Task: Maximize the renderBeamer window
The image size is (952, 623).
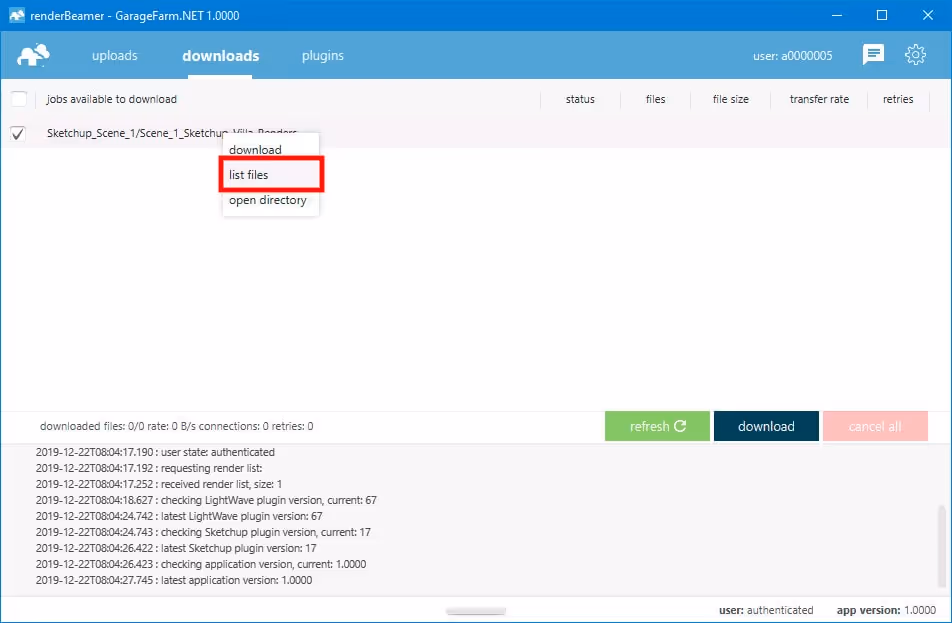Action: point(882,15)
